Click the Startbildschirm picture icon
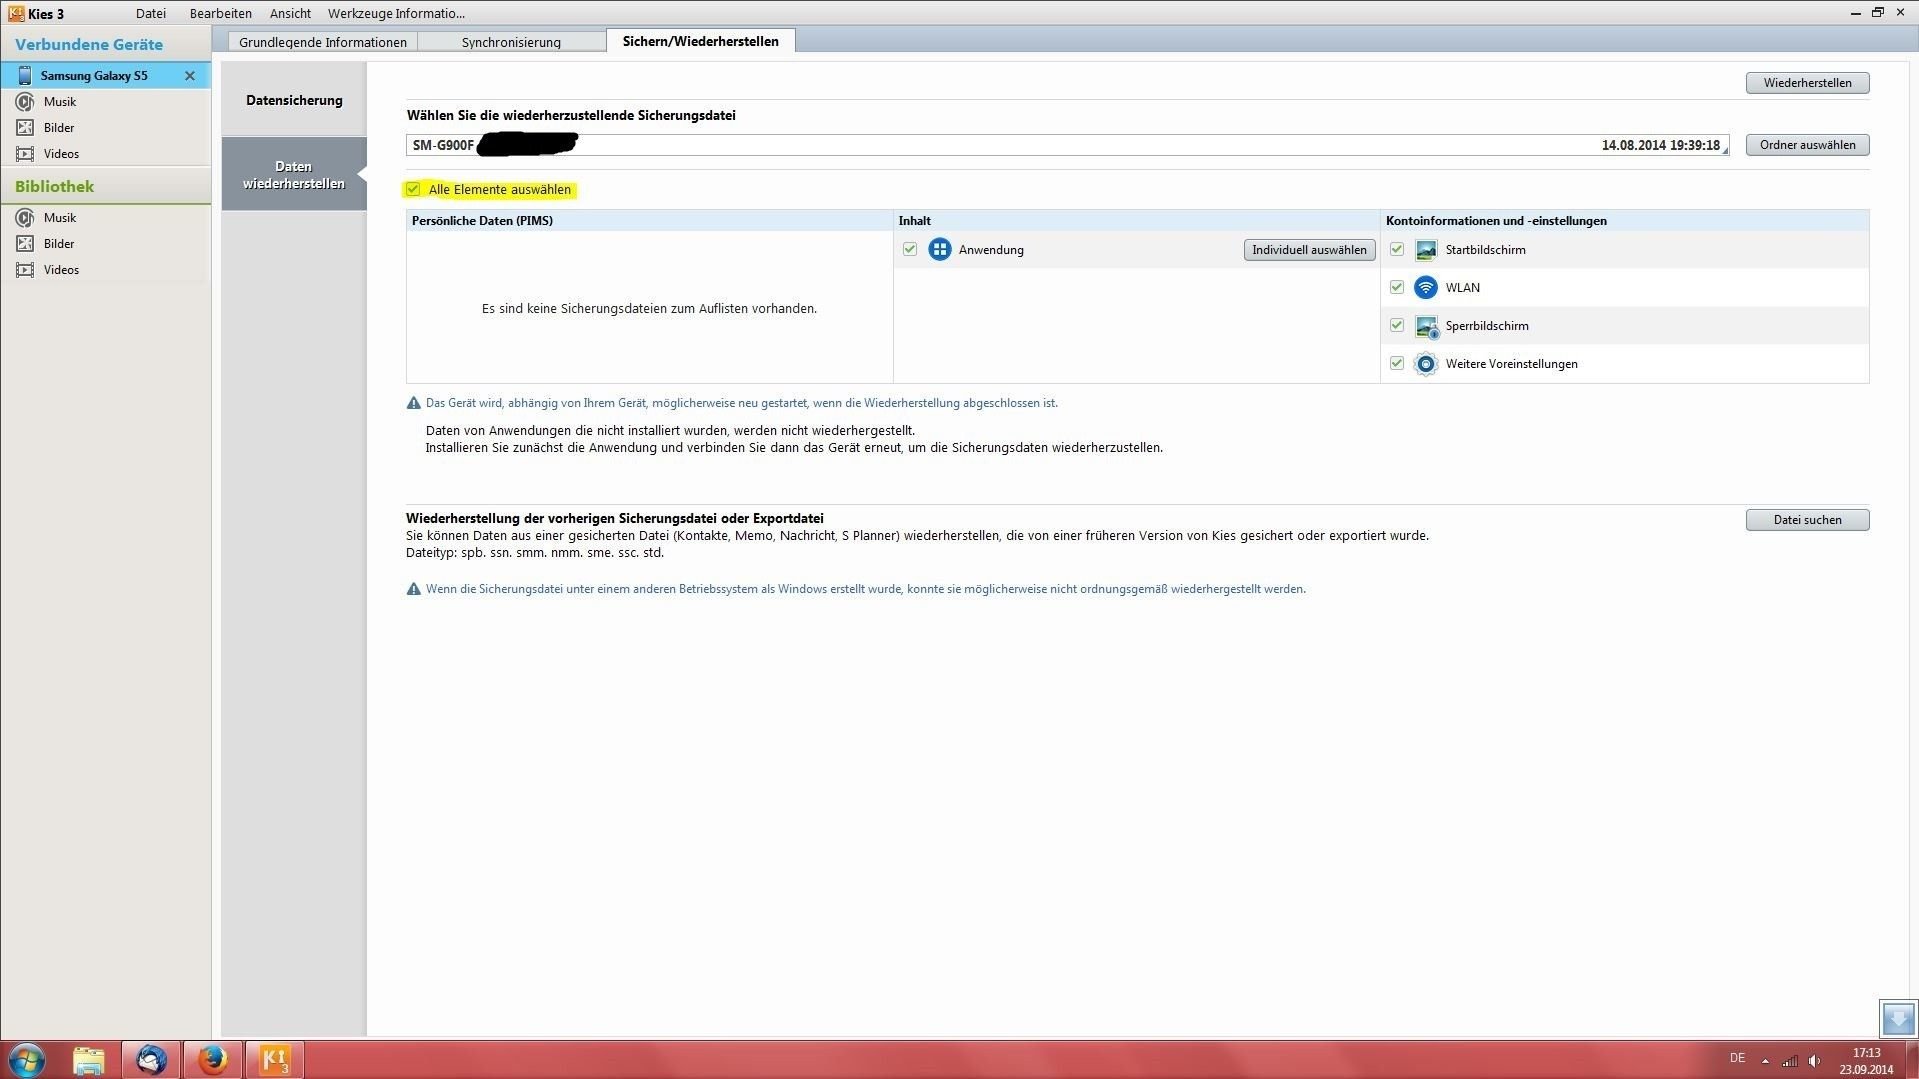Screen dimensions: 1919x1079 pos(1426,250)
